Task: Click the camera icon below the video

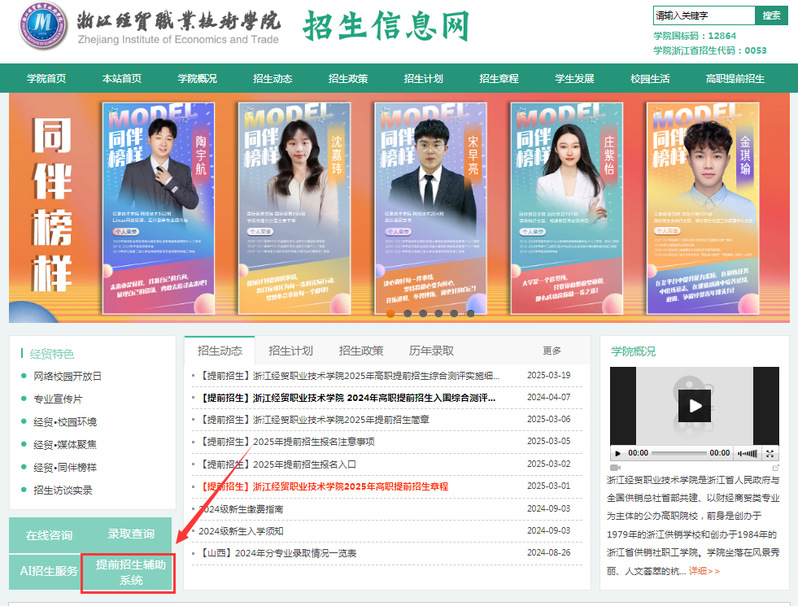Action: coord(615,467)
